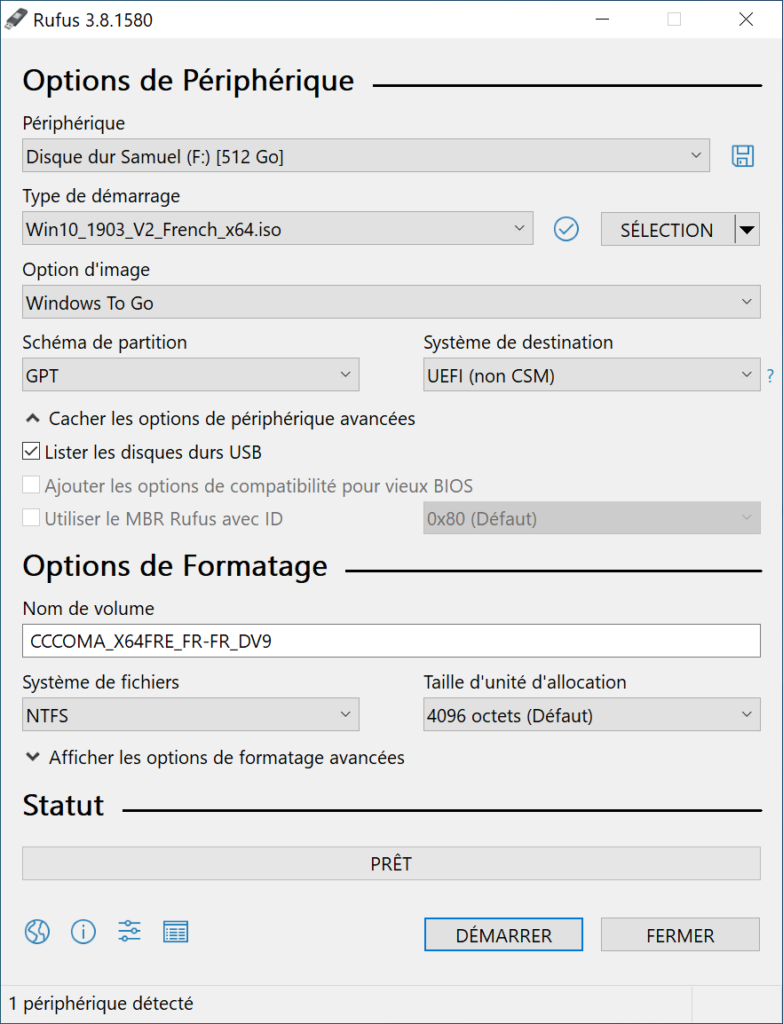Click the Rufus USB icon in title bar

pos(16,20)
